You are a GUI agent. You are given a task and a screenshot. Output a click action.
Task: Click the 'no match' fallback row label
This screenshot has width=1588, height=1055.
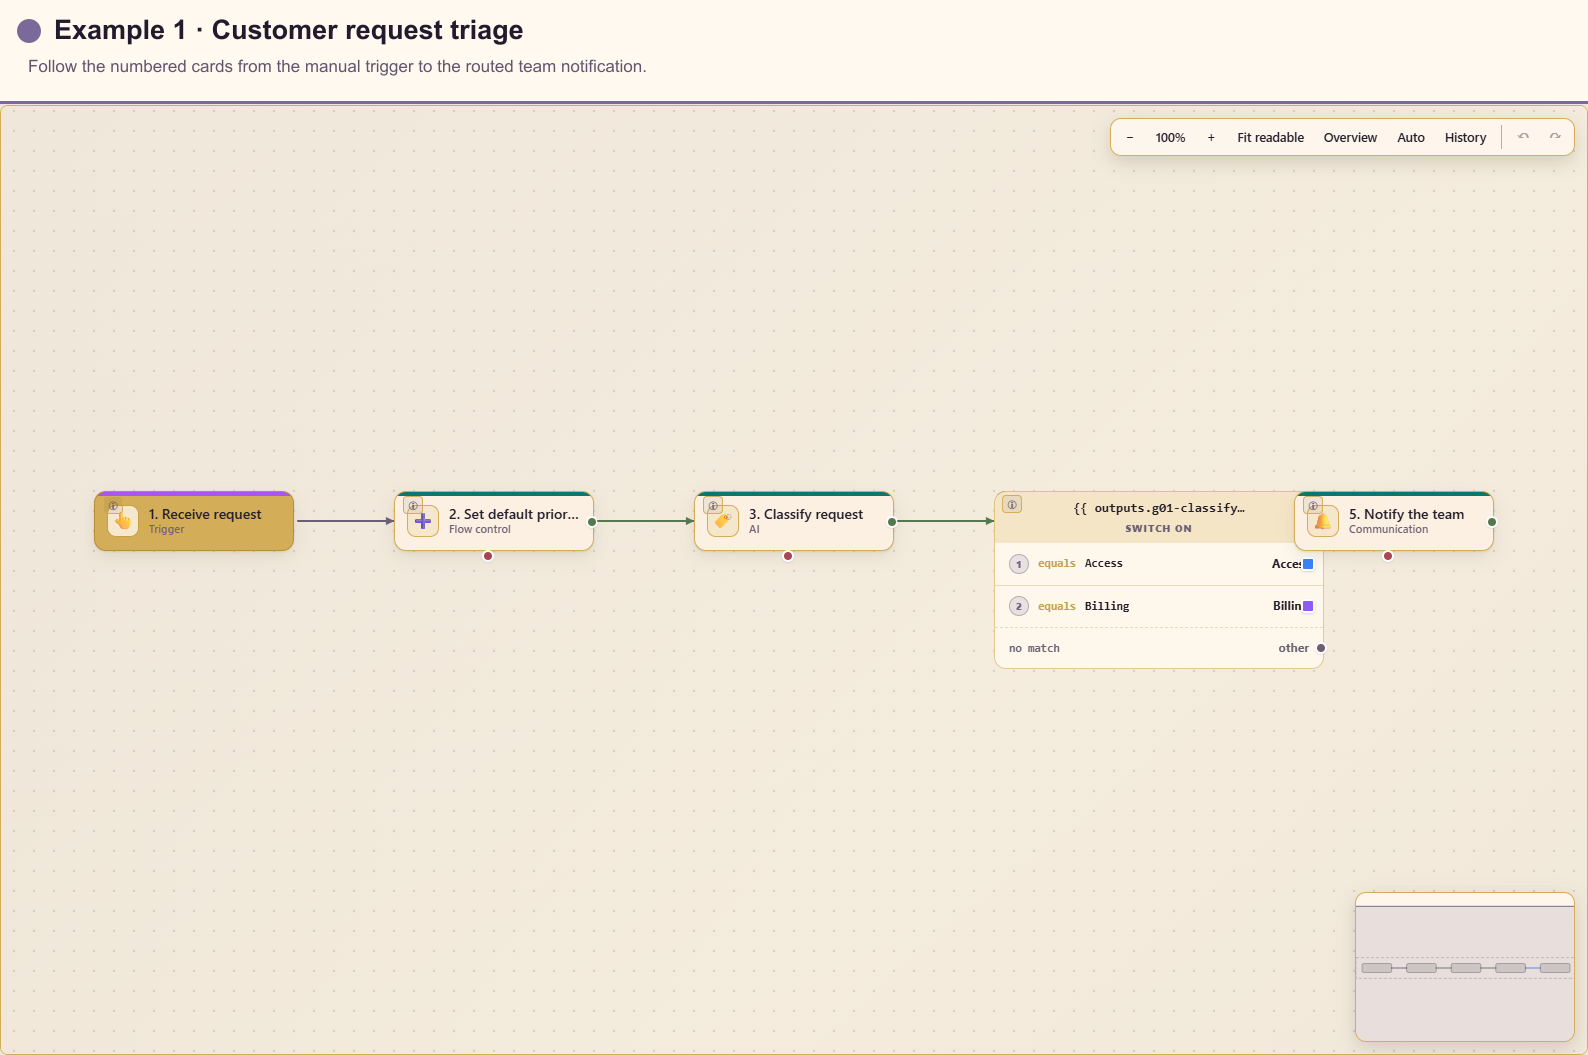pos(1034,648)
